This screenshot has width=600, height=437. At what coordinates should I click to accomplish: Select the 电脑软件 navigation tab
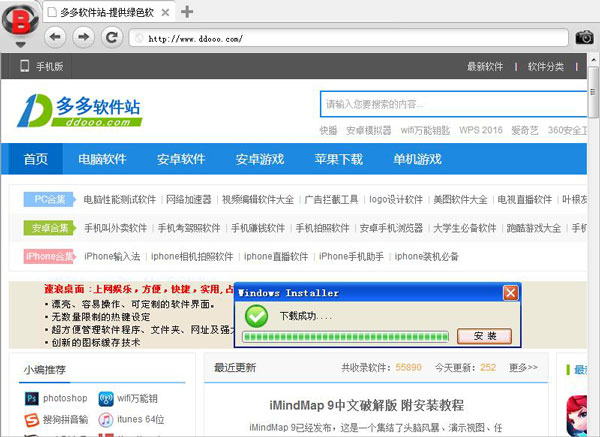102,159
